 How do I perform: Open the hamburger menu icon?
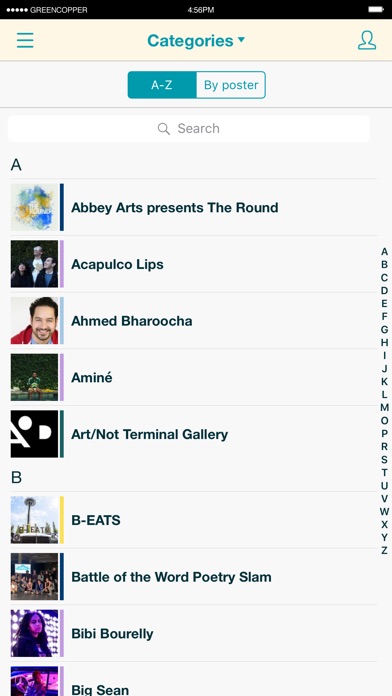(25, 40)
